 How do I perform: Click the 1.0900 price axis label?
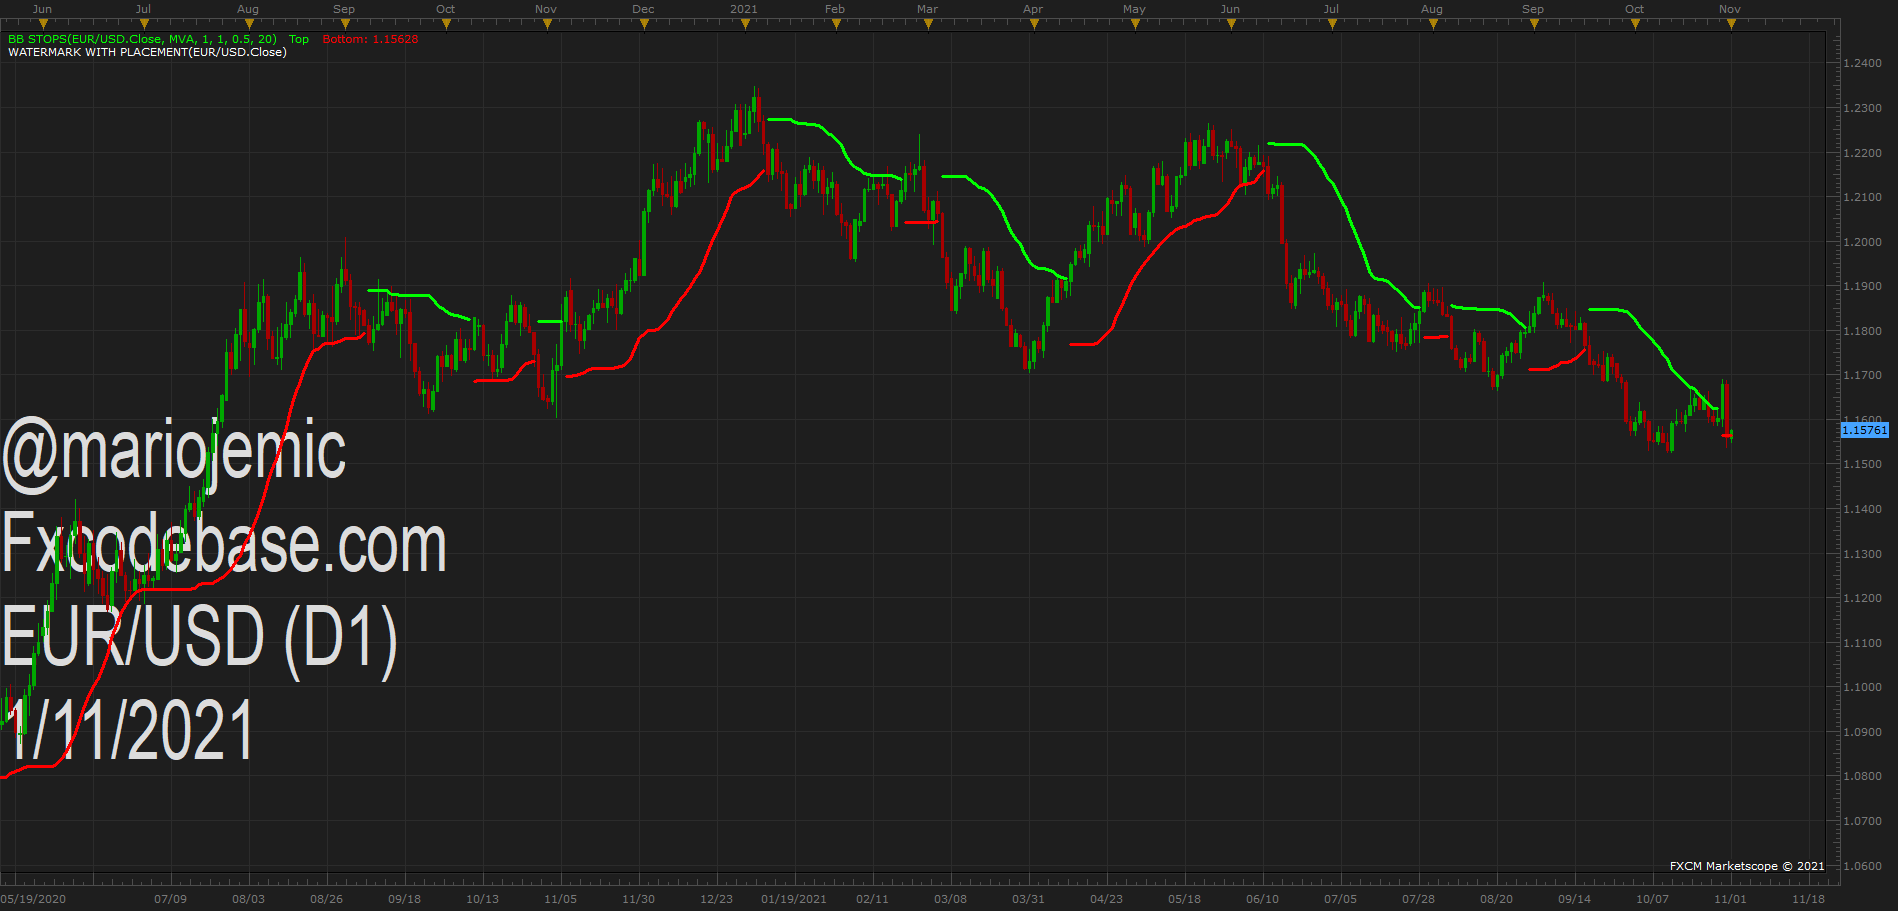click(x=1862, y=732)
